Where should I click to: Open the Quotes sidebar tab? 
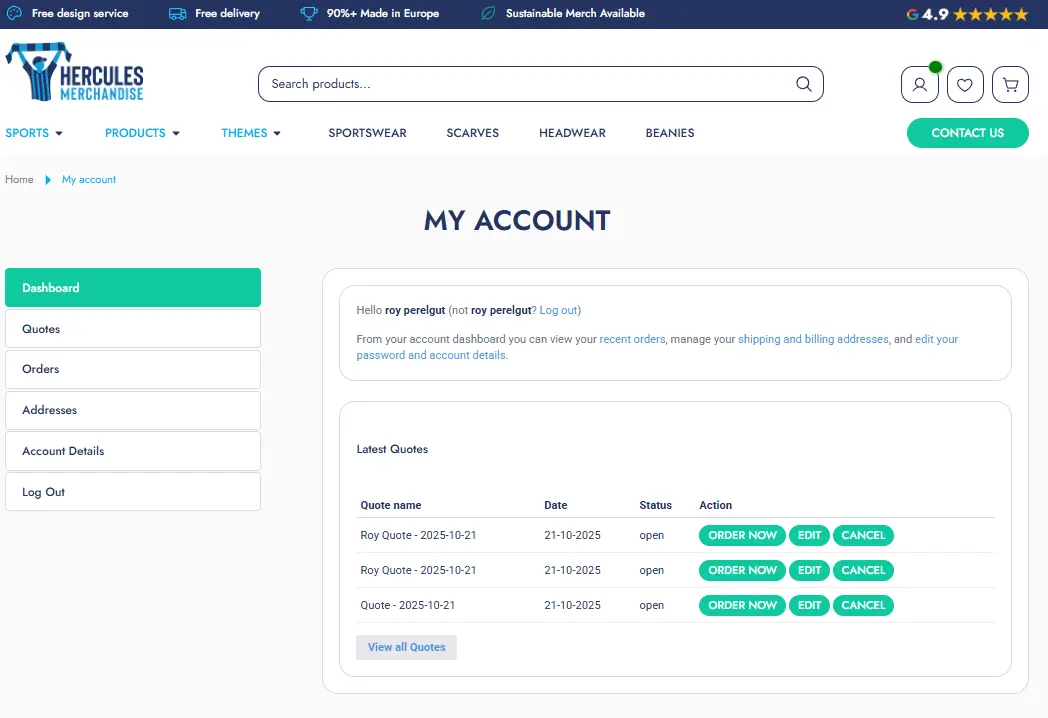tap(133, 329)
